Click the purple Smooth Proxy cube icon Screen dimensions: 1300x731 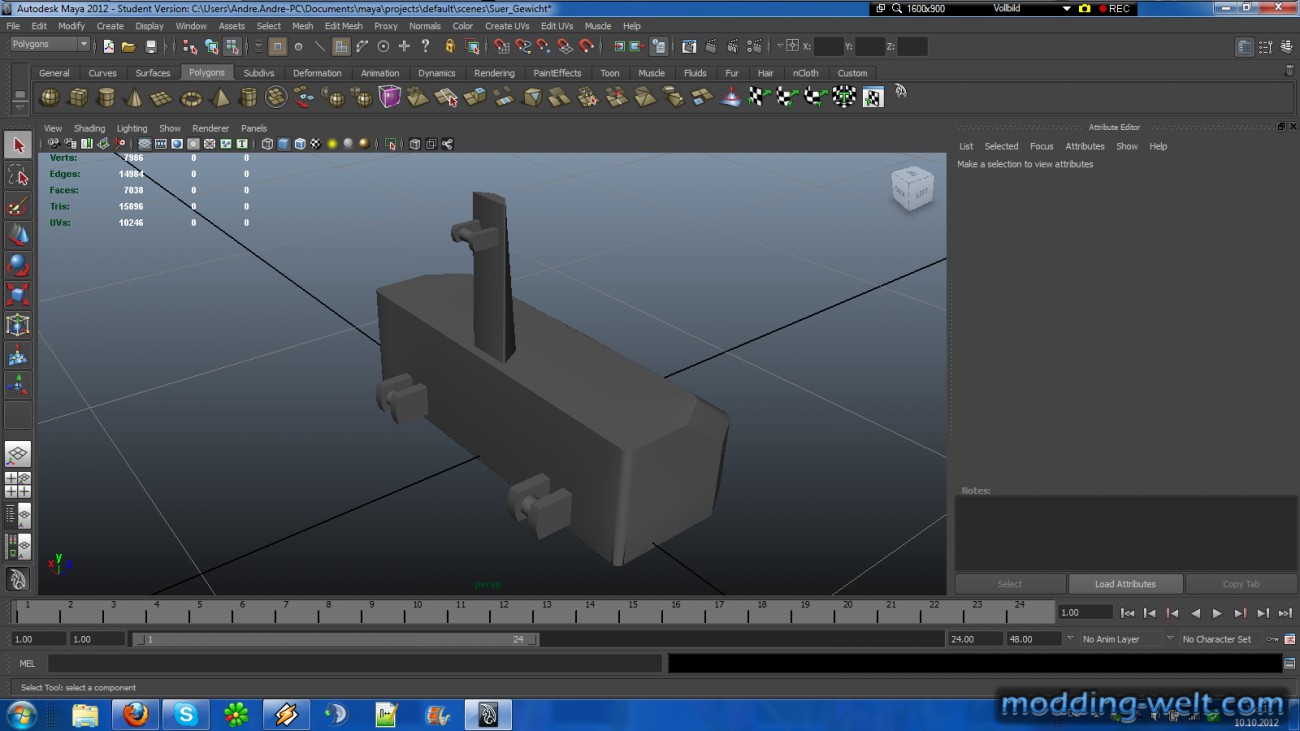389,97
